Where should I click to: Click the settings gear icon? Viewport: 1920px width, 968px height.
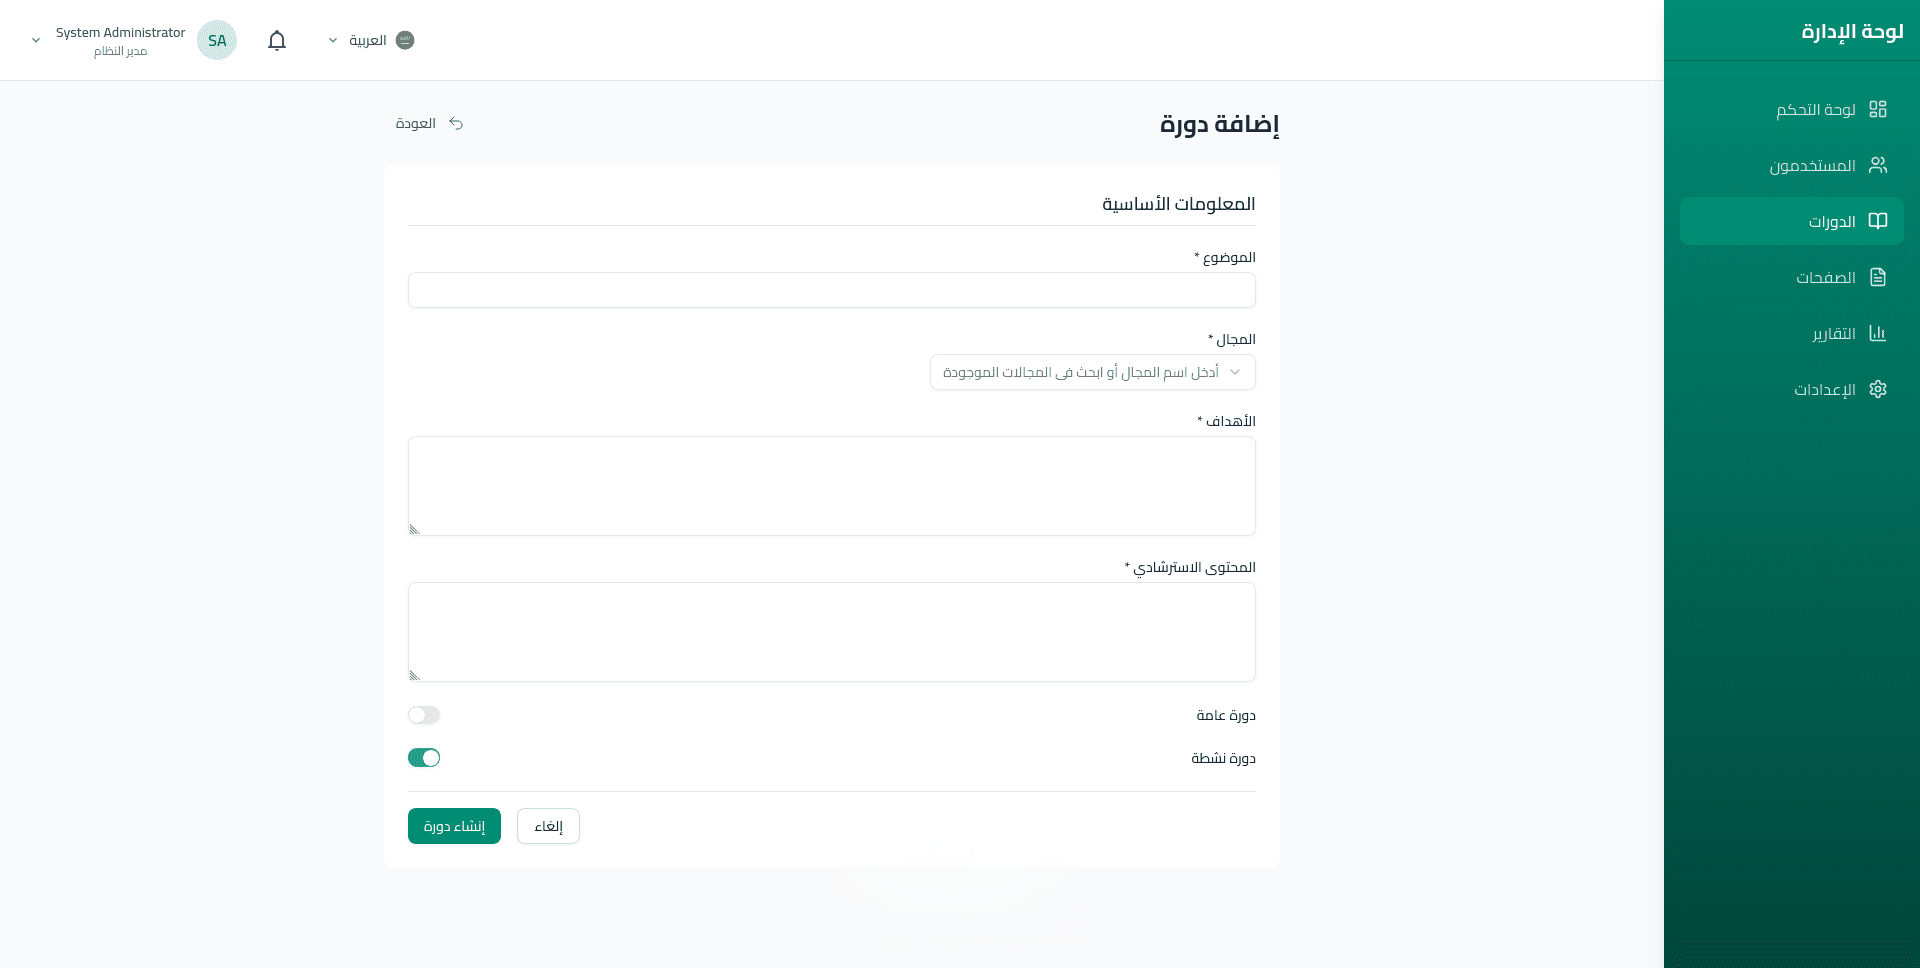click(x=1878, y=389)
